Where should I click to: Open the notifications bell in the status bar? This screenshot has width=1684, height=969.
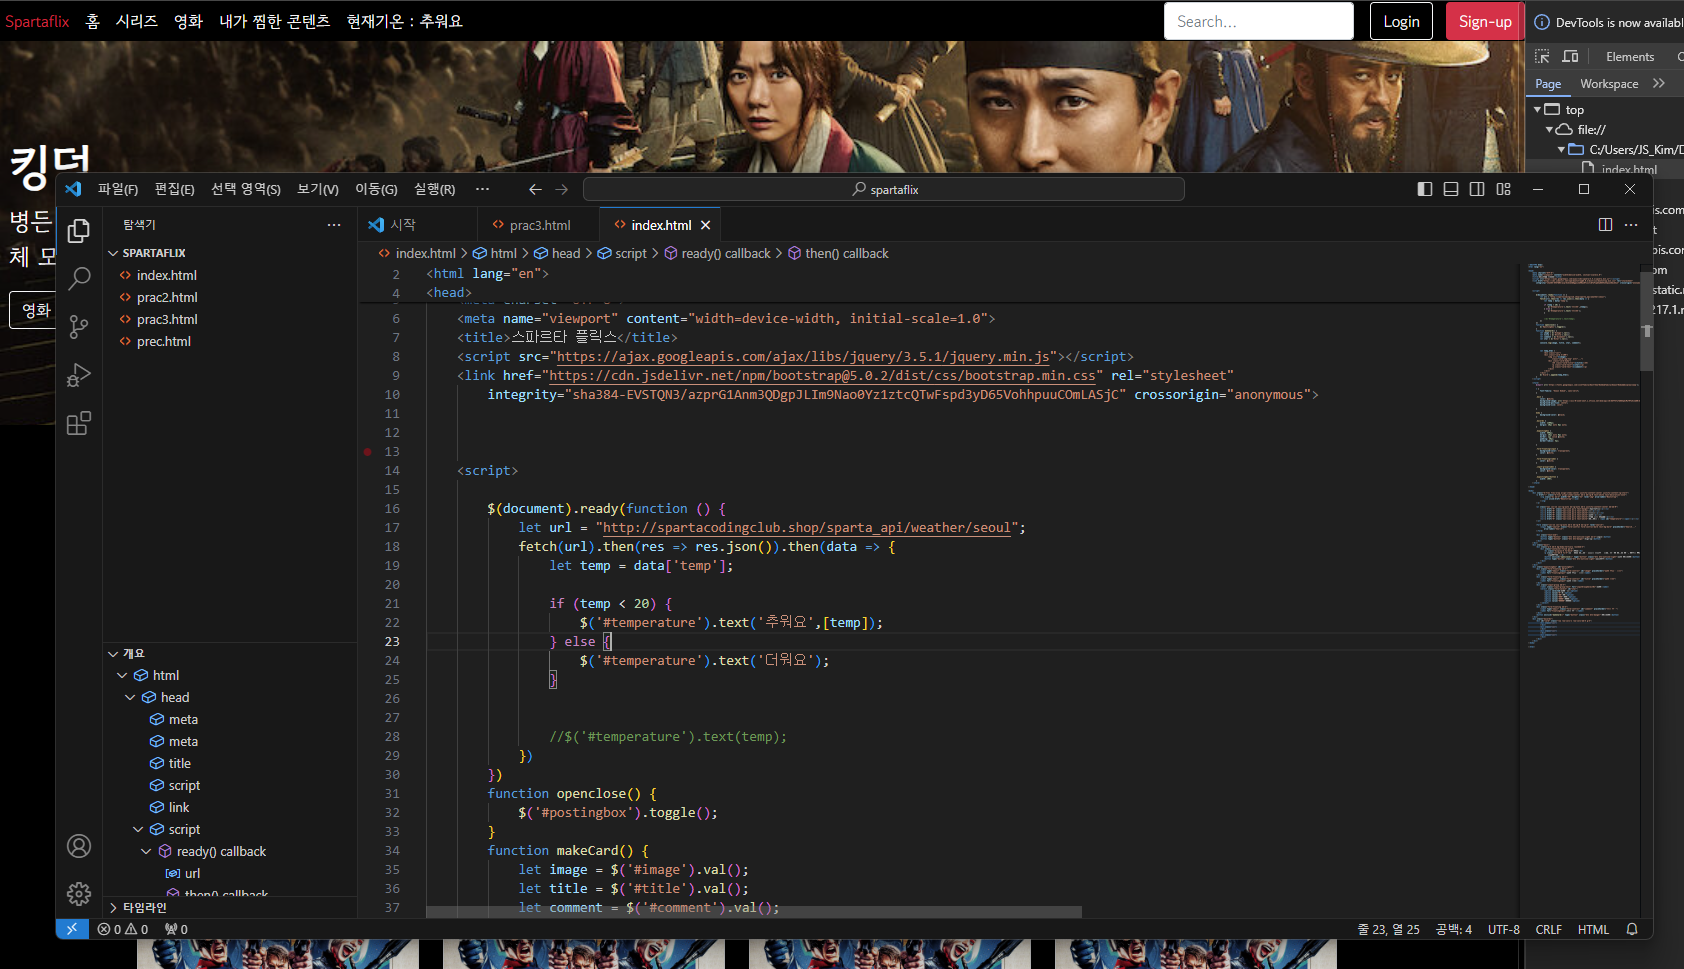[x=1632, y=929]
